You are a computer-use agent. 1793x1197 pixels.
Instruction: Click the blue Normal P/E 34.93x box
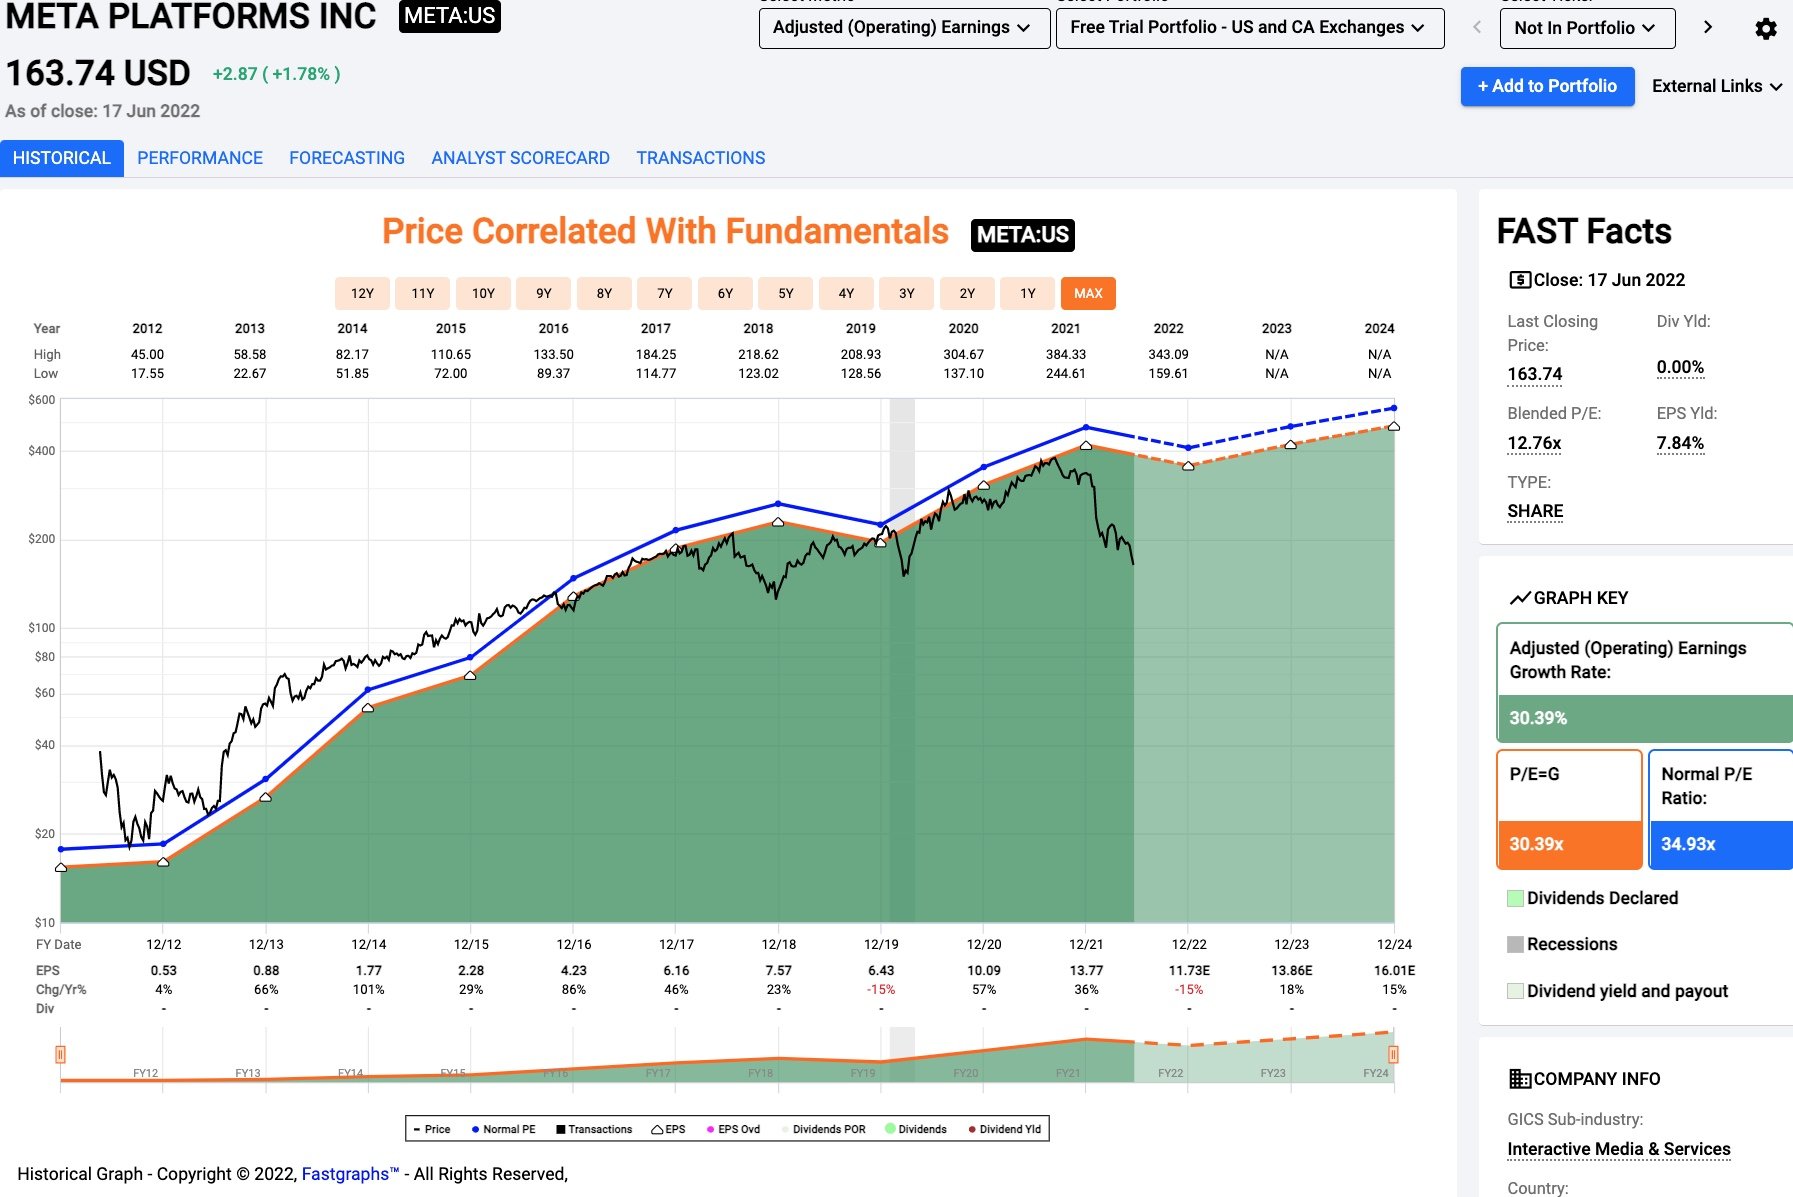click(1721, 844)
